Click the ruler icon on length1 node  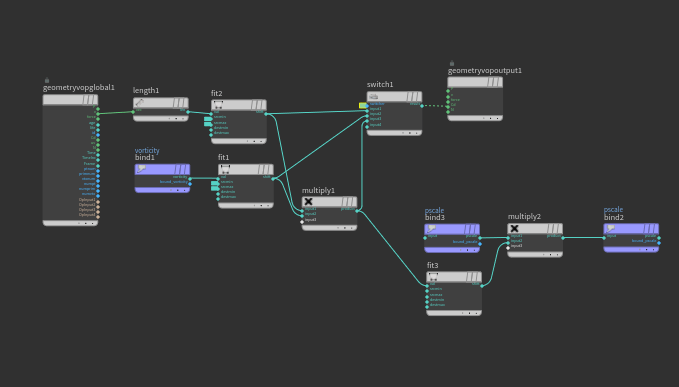pos(139,103)
